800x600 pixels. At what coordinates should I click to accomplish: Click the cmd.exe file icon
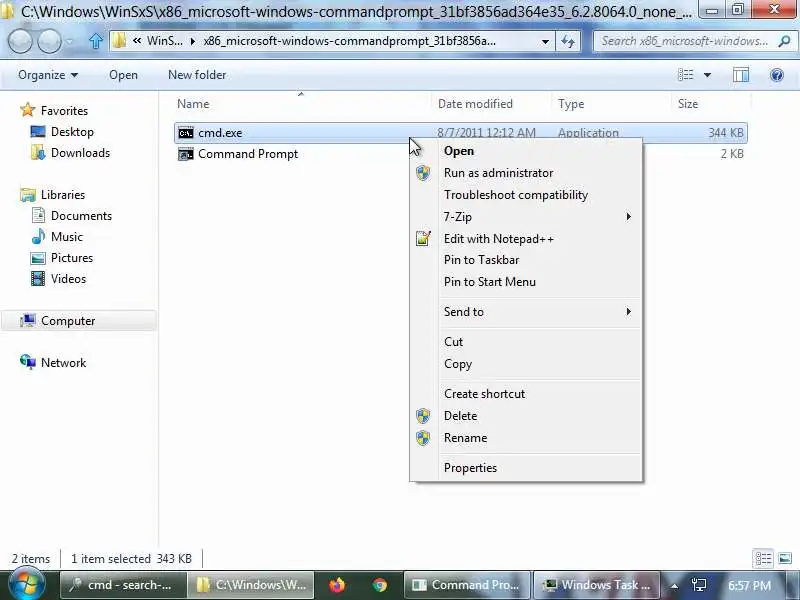click(186, 133)
